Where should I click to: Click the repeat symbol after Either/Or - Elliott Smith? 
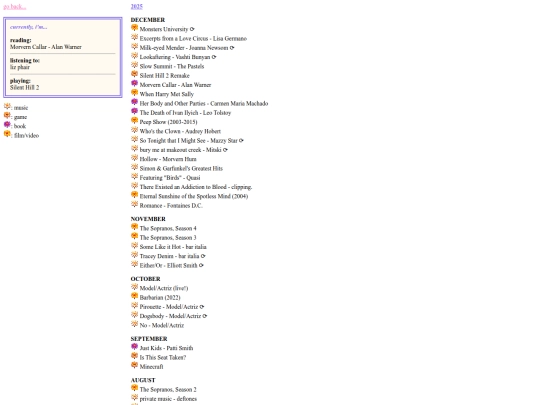pos(201,266)
